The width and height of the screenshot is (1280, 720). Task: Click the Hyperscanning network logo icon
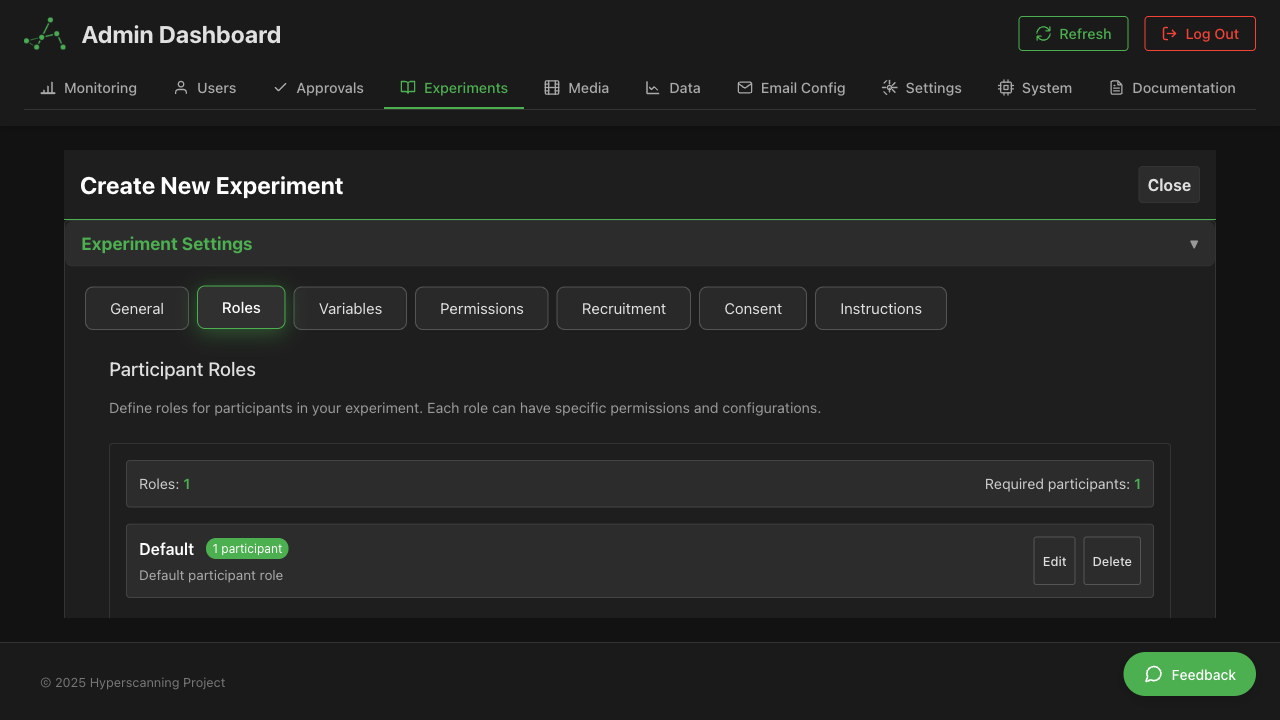[x=43, y=33]
